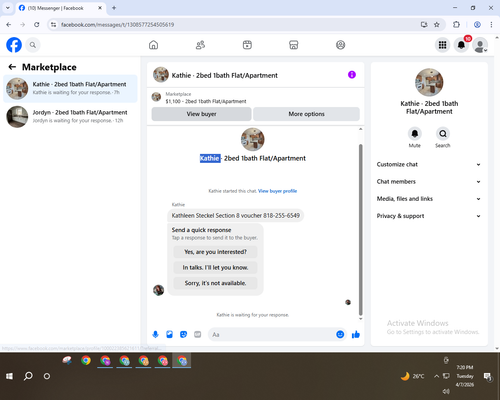This screenshot has height=400, width=500.
Task: Mute this conversation with the bell button
Action: pyautogui.click(x=415, y=134)
